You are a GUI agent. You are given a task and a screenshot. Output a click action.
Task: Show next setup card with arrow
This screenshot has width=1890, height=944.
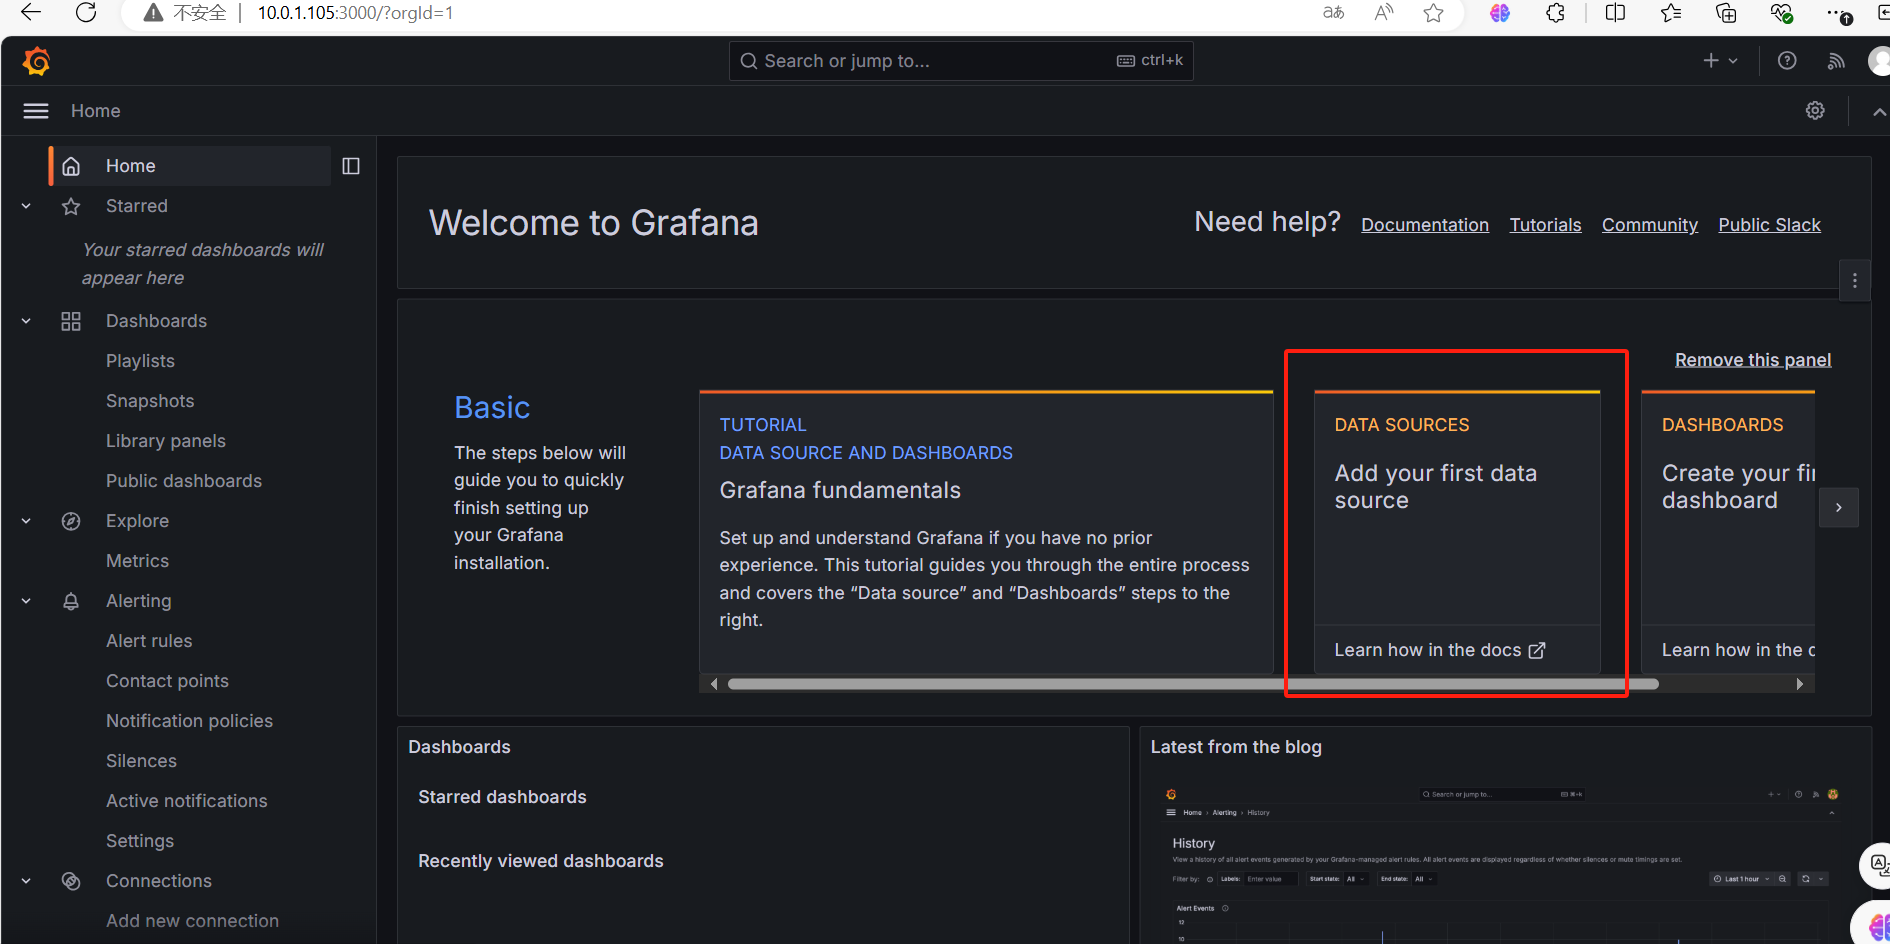click(1838, 508)
